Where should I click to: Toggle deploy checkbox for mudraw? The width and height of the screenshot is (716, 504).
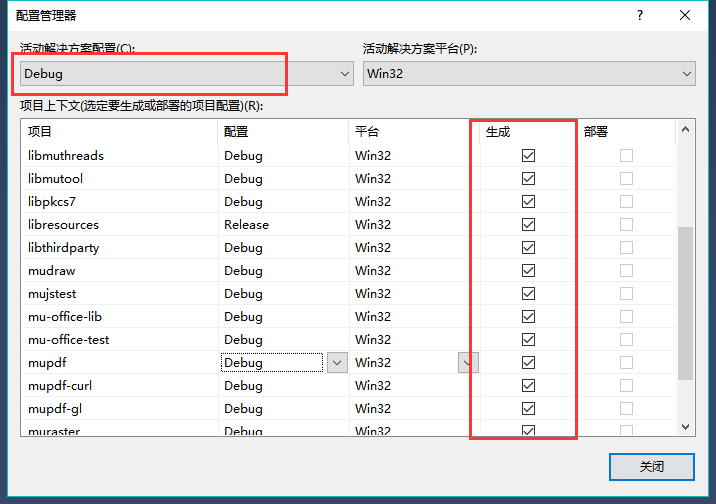(626, 271)
